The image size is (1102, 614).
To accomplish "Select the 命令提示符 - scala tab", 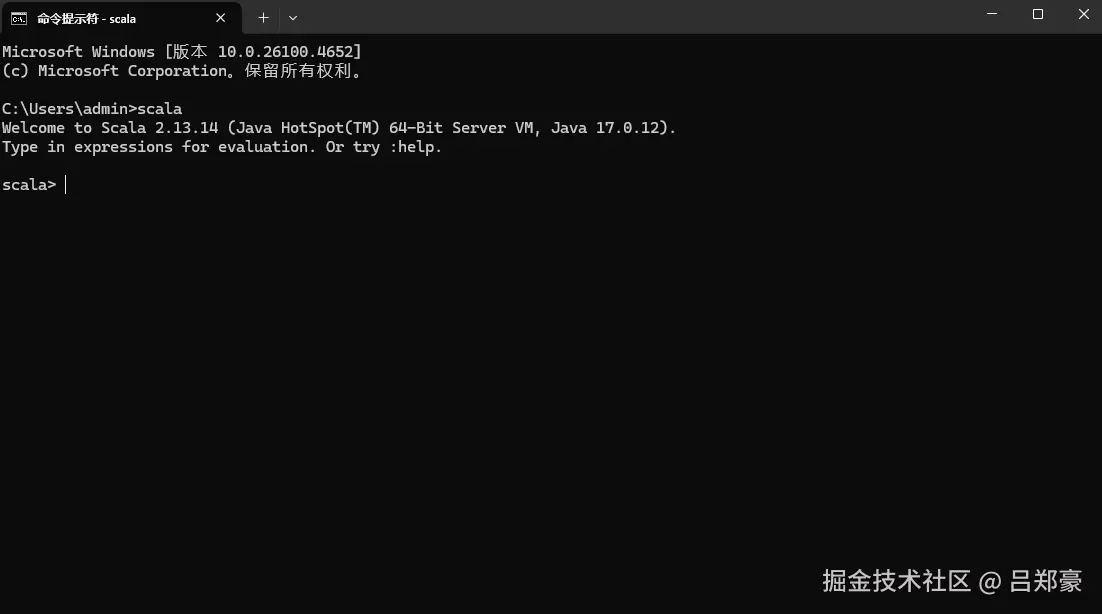I will click(x=110, y=17).
